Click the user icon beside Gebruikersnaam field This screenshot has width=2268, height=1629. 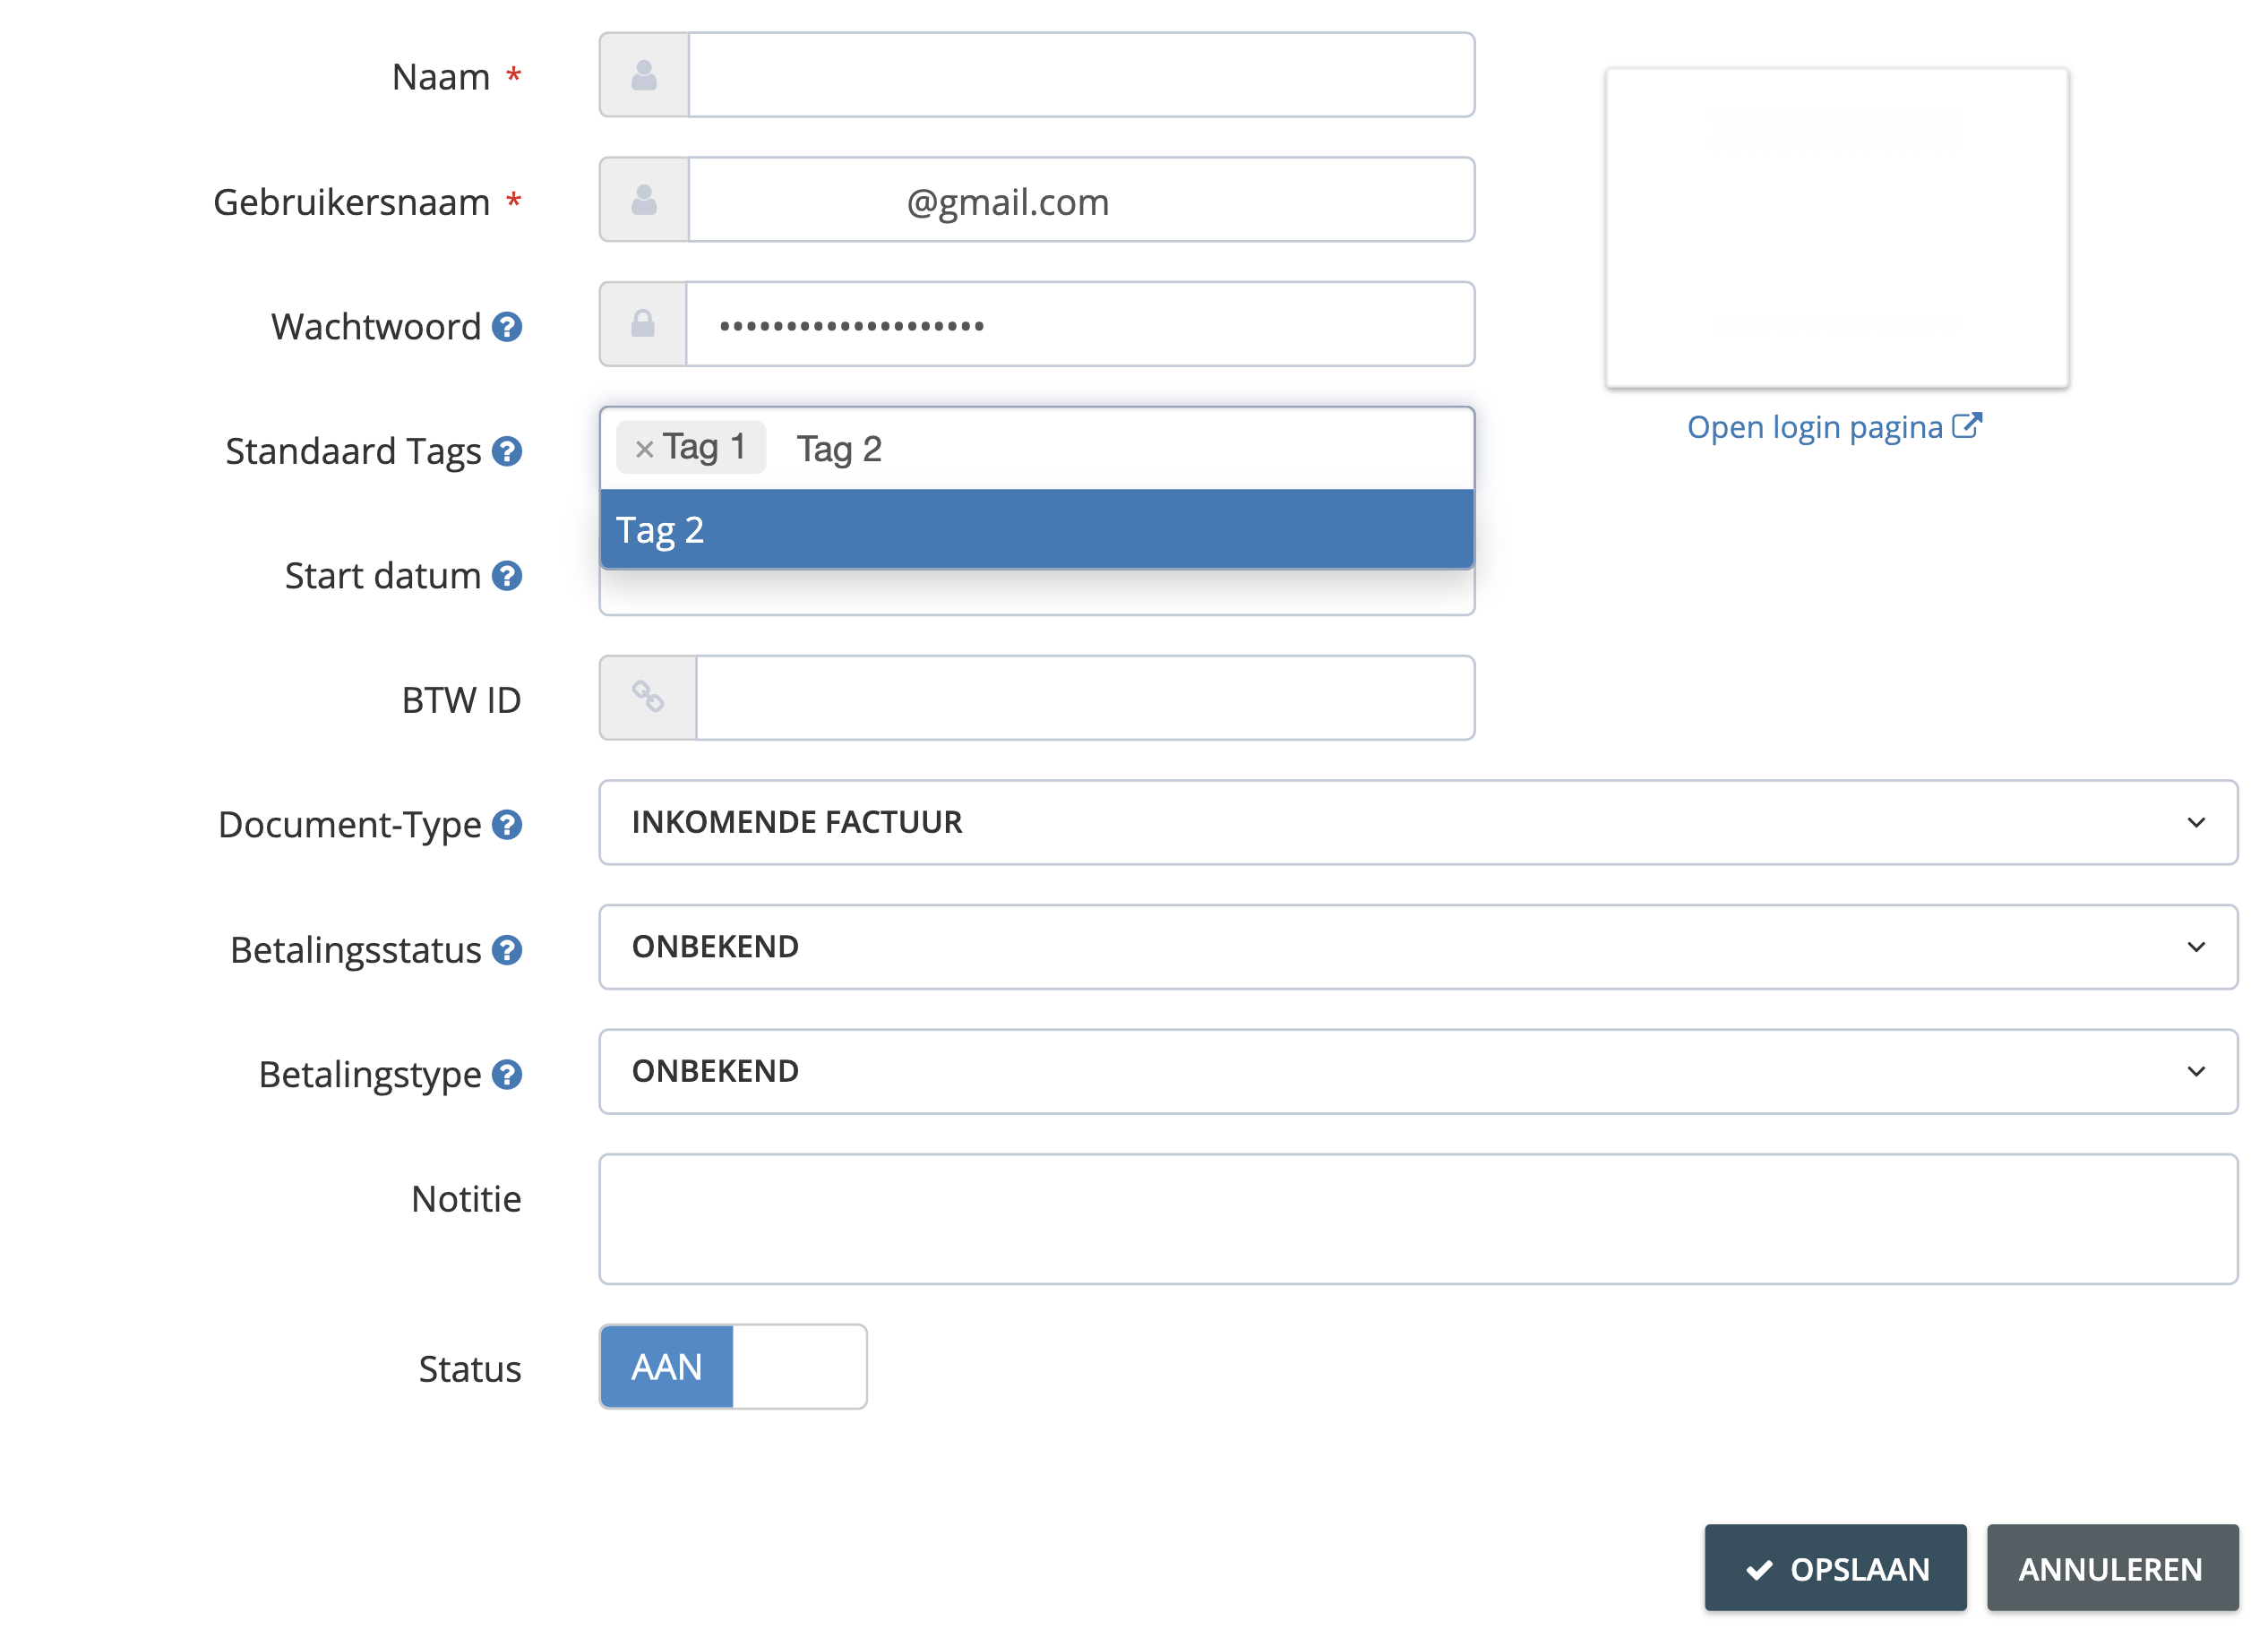[644, 200]
